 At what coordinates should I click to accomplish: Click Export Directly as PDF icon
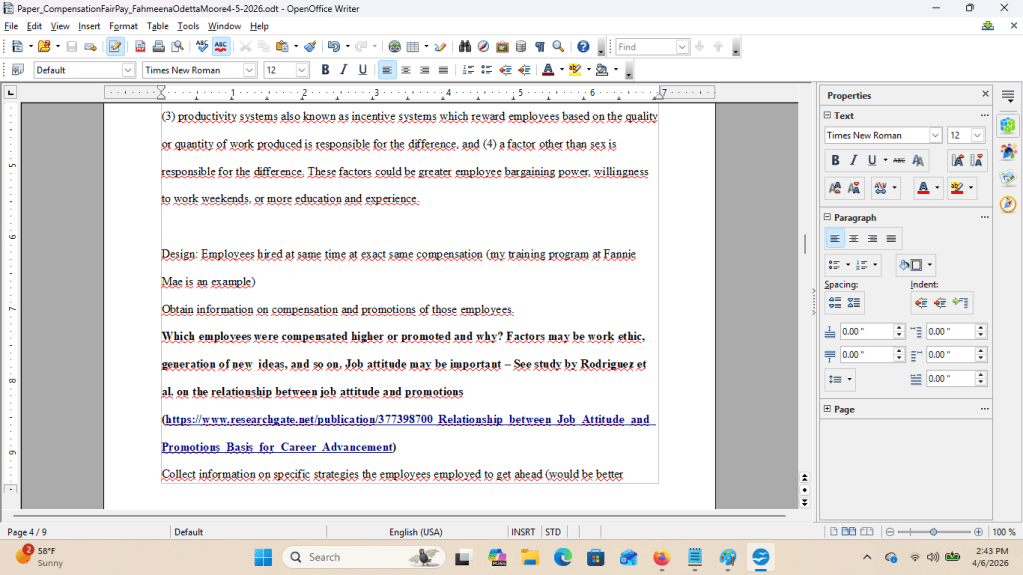click(141, 47)
